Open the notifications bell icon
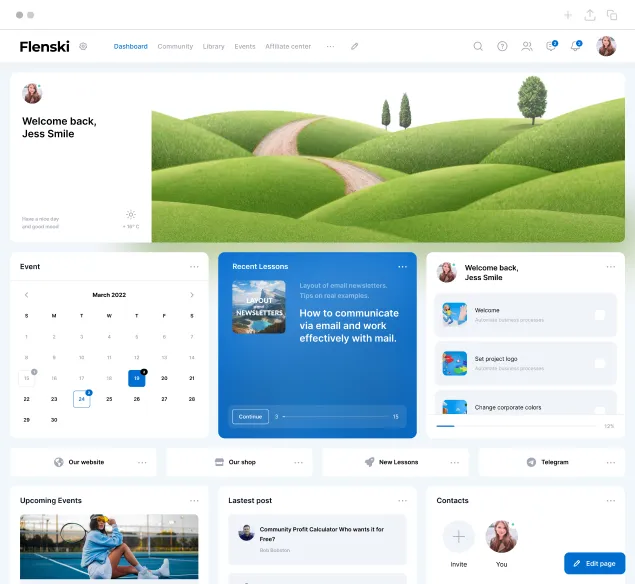 [x=575, y=46]
